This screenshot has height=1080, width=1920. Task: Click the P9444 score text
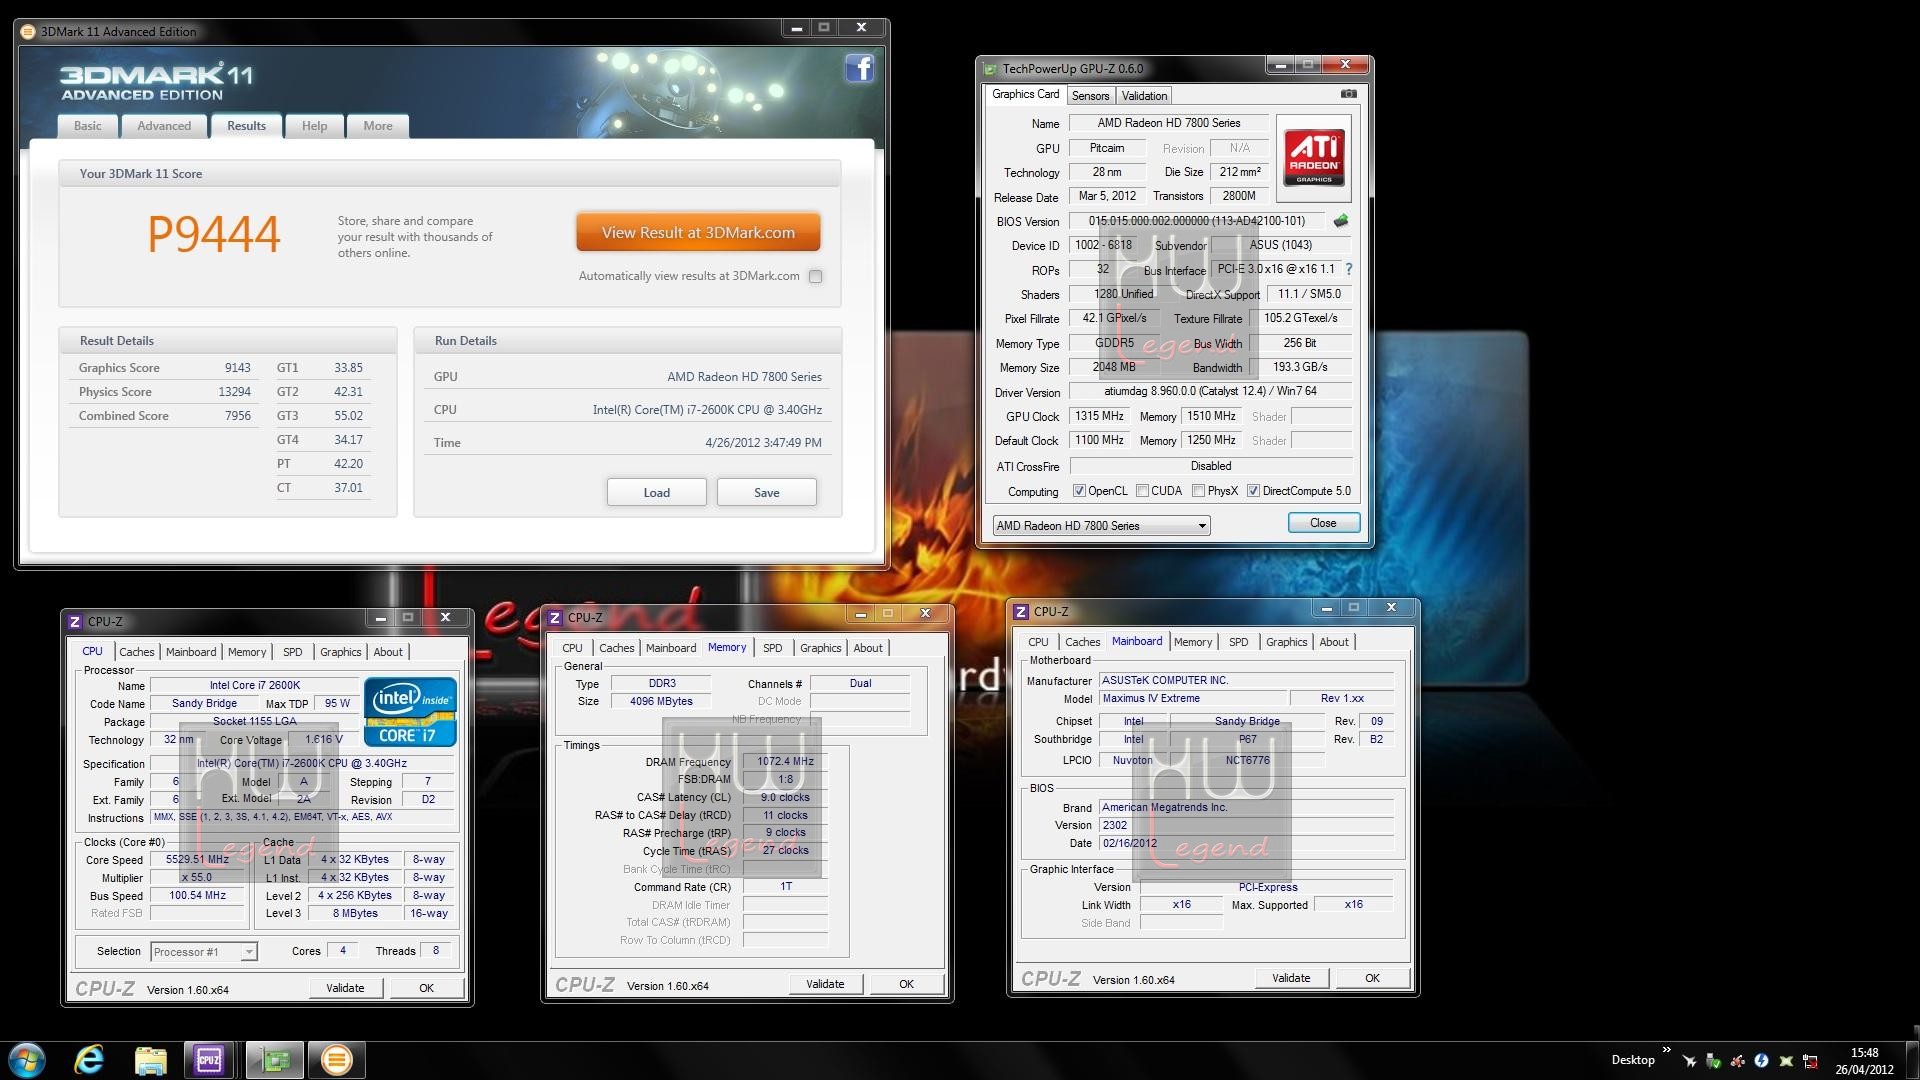pos(214,235)
